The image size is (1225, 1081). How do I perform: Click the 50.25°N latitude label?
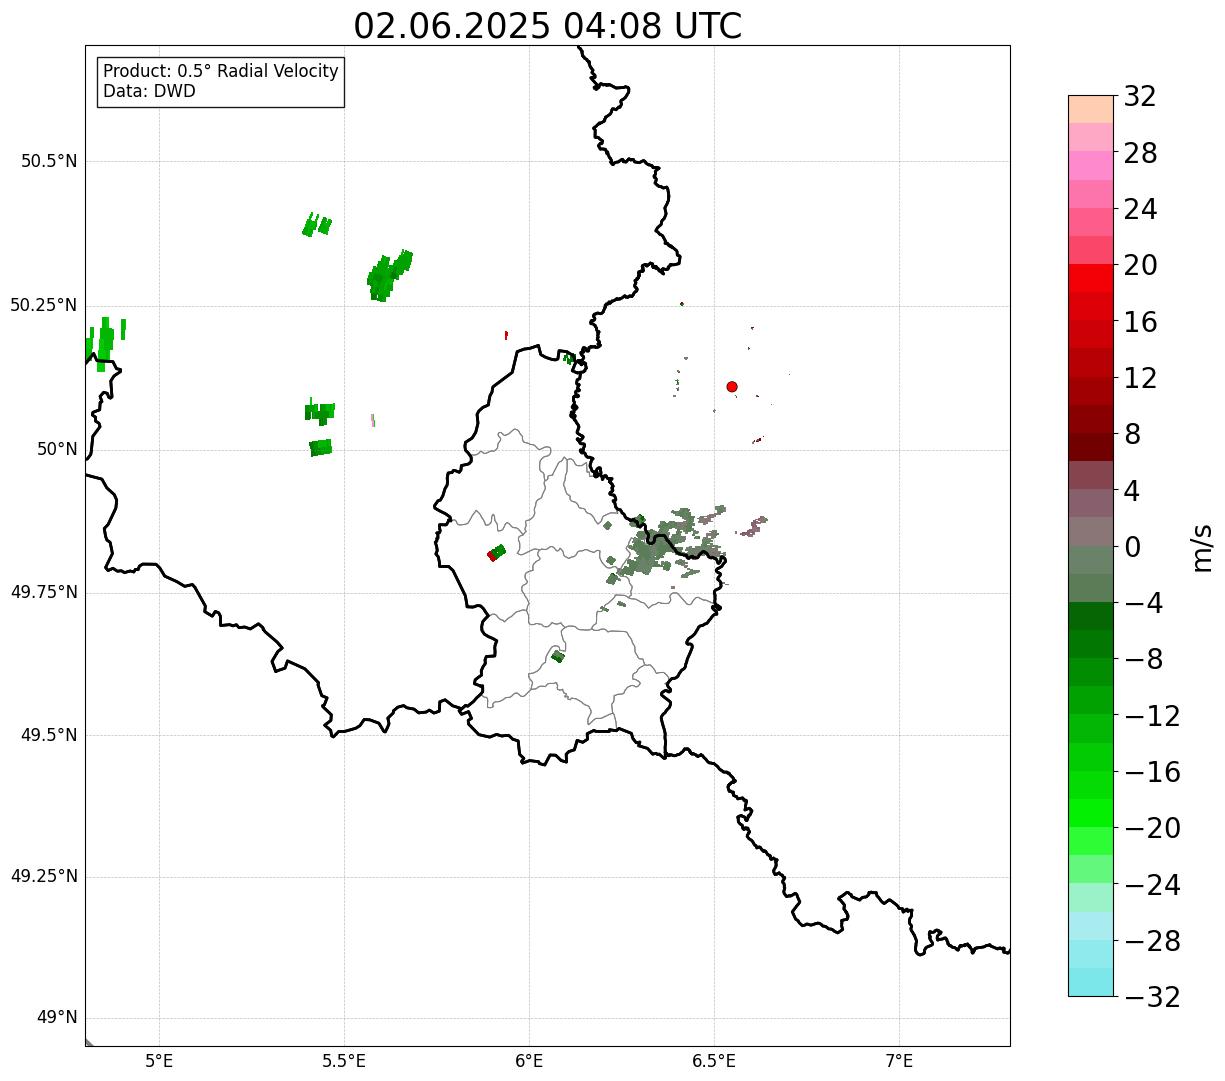[44, 305]
